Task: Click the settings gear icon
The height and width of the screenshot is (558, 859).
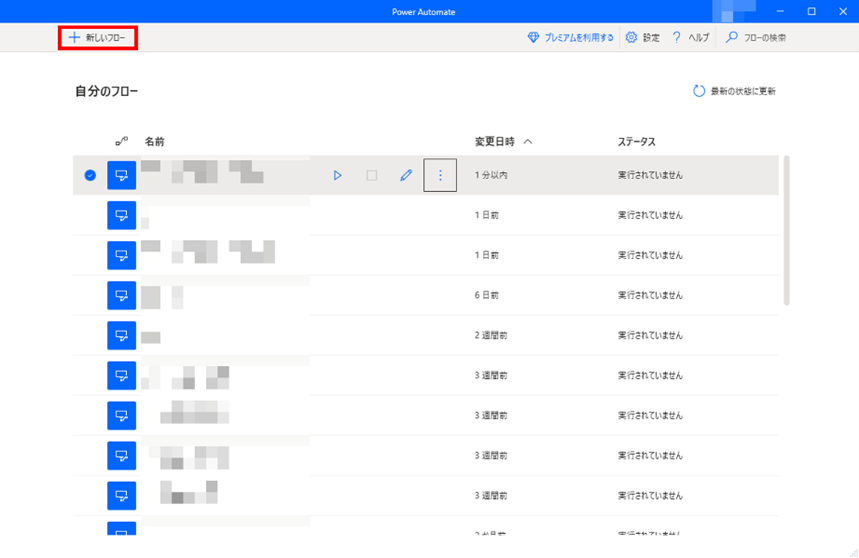Action: click(x=631, y=37)
